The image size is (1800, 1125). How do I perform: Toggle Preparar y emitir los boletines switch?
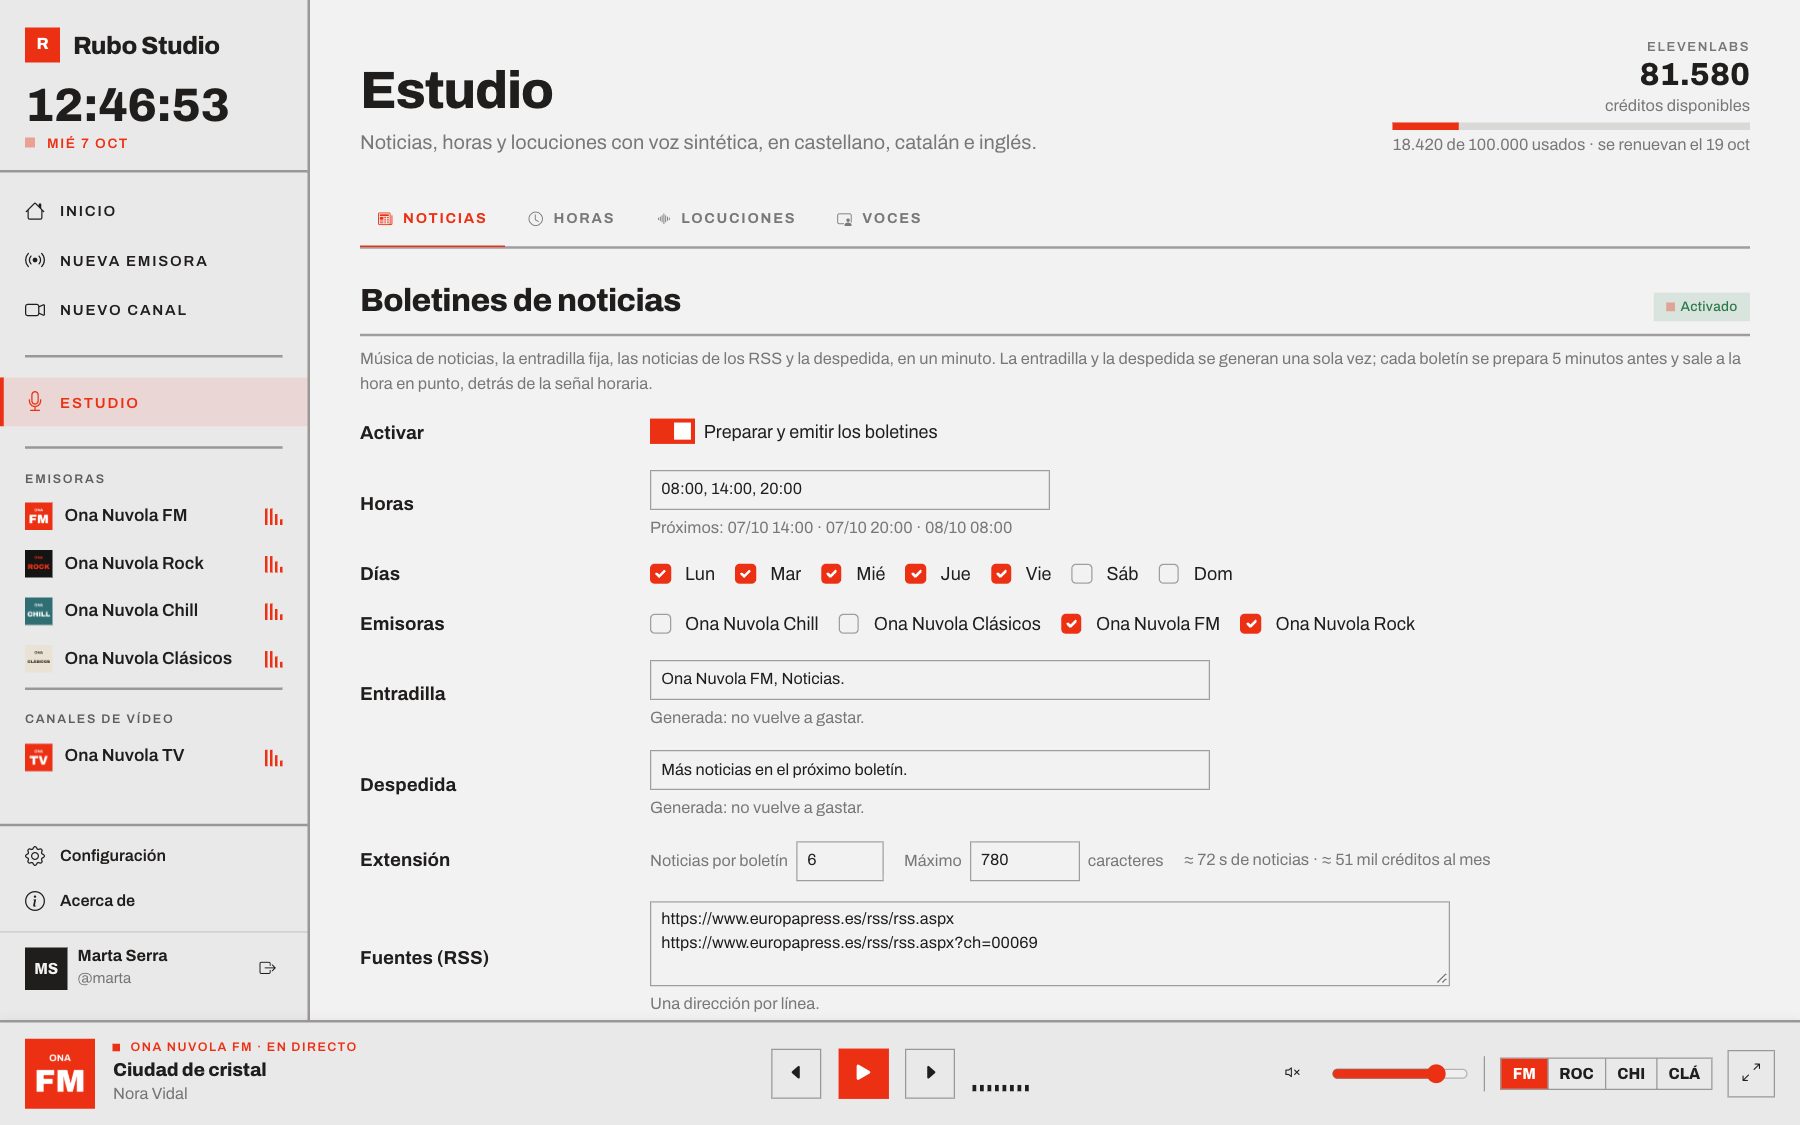pos(672,431)
